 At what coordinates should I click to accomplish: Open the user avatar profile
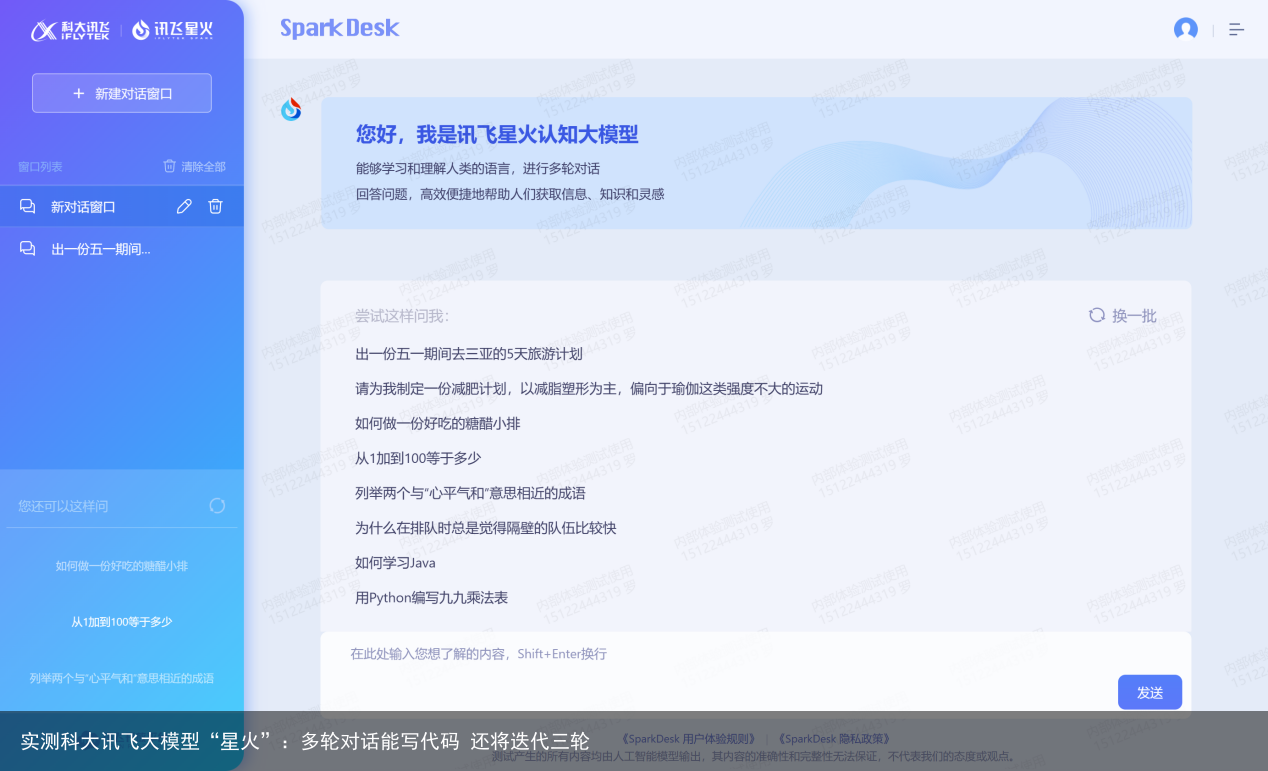tap(1186, 29)
